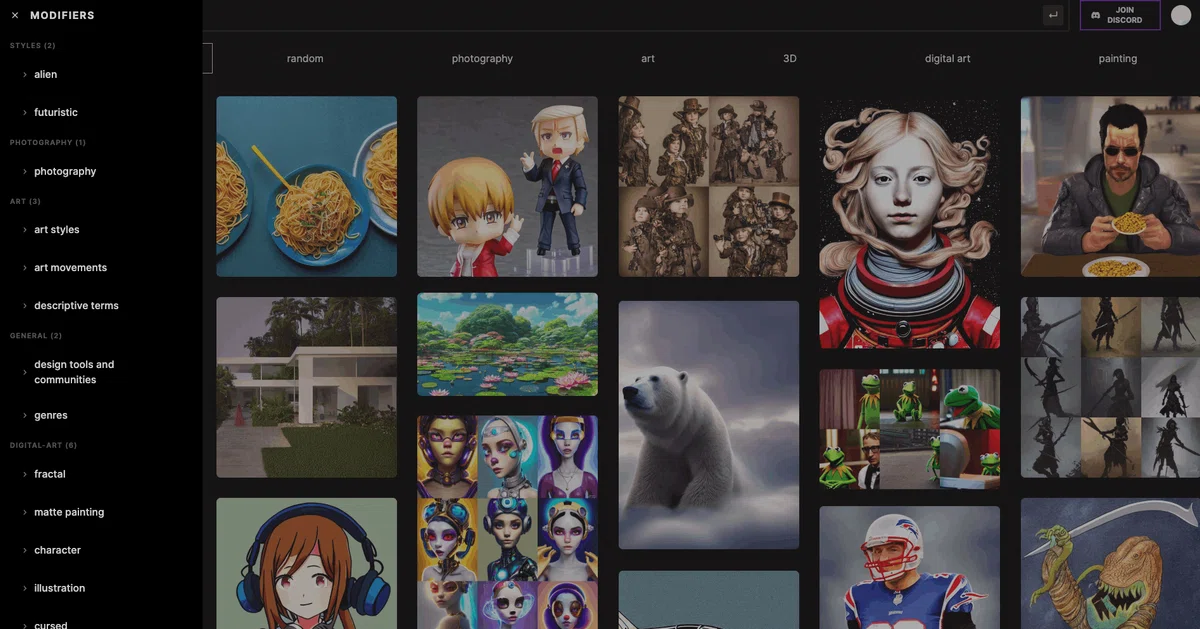Open the Kermit the frog collage
The image size is (1200, 629).
910,429
